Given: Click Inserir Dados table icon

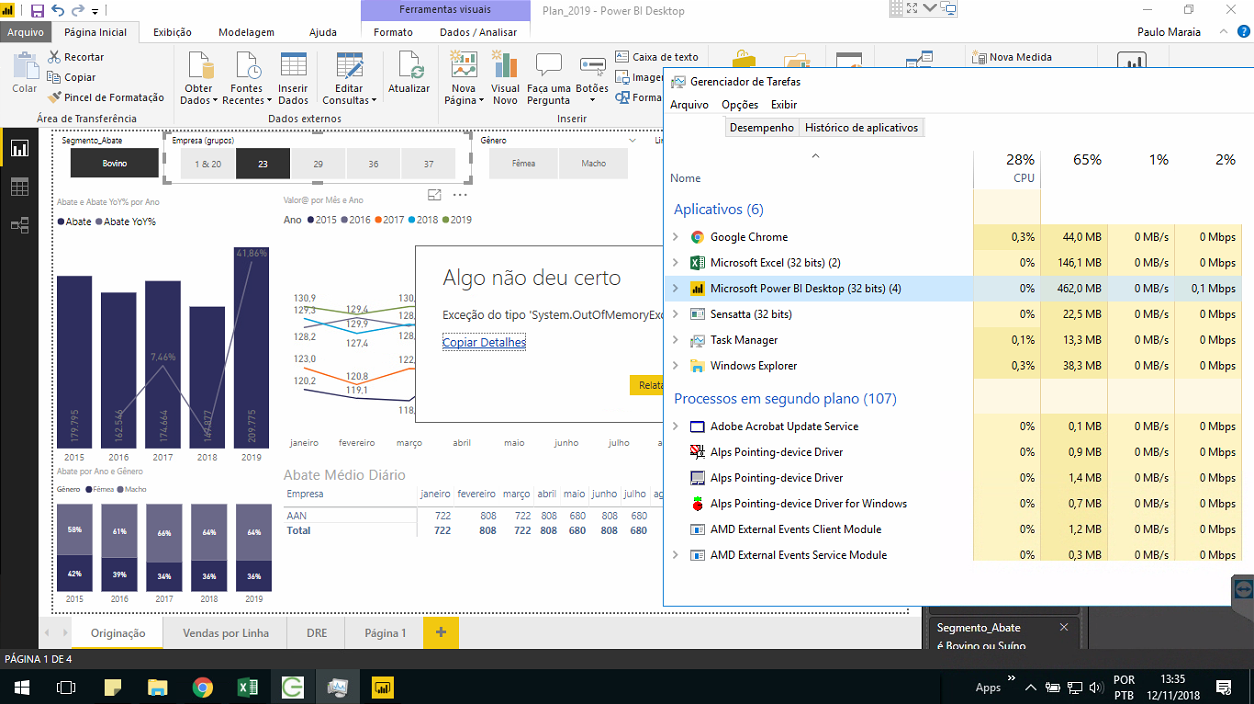Looking at the screenshot, I should coord(293,78).
